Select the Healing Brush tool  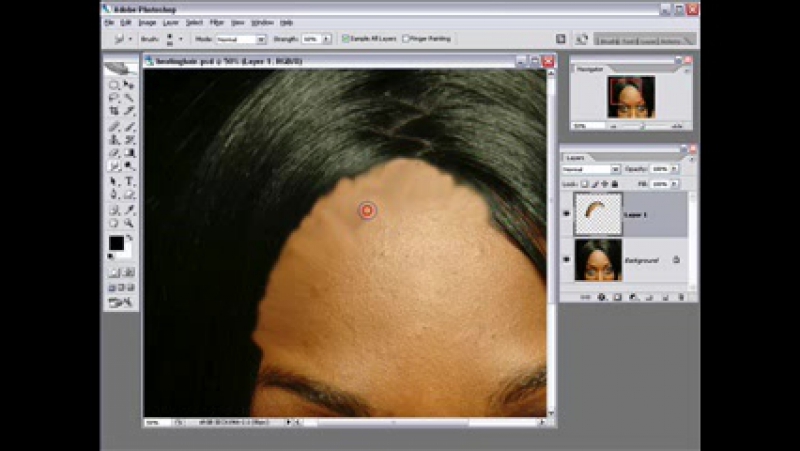[x=114, y=127]
